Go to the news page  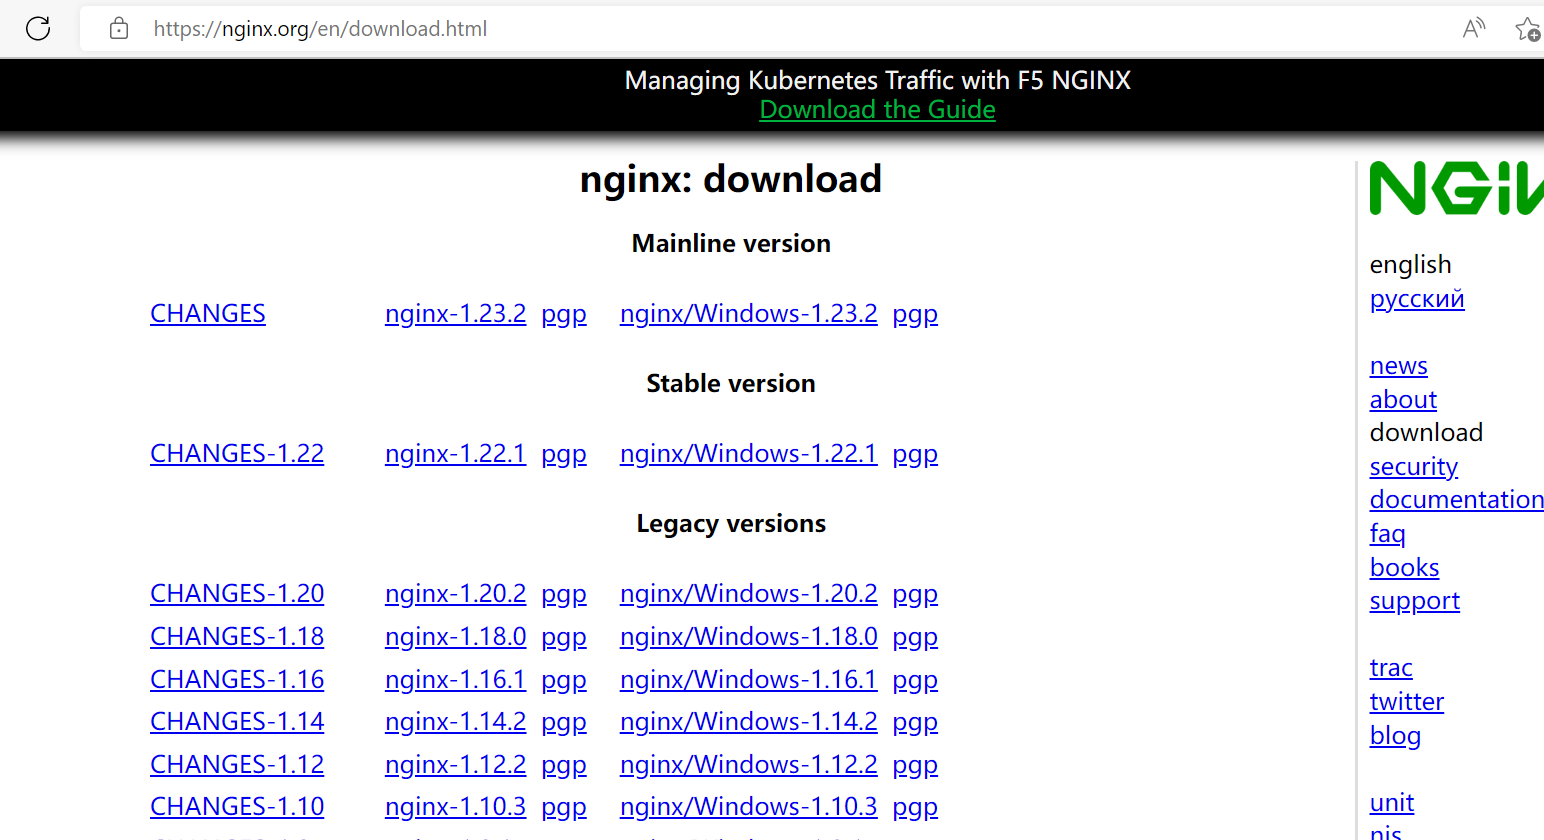1398,365
